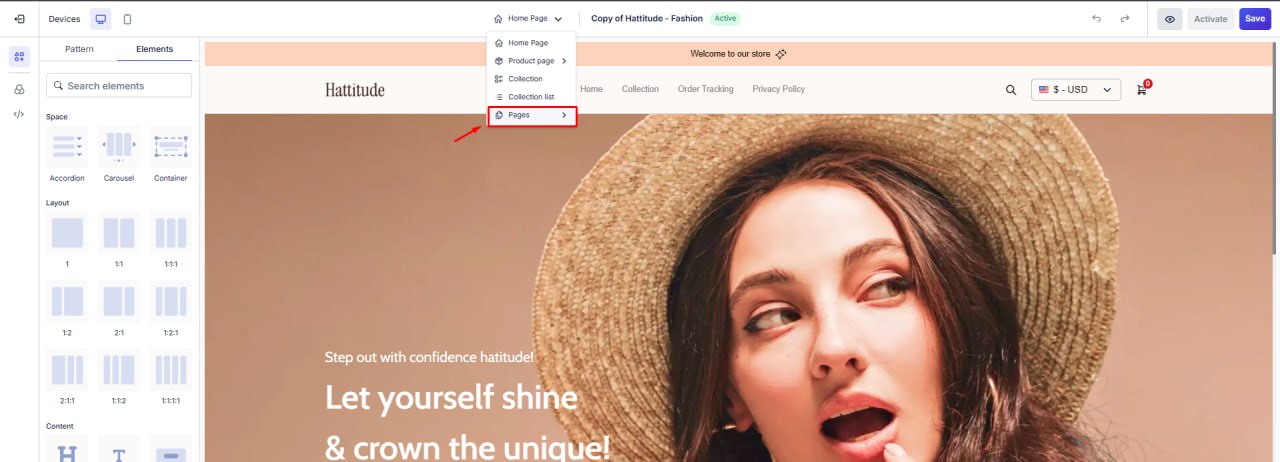Click the Save button
Screen dimensions: 1280x462
tap(1254, 19)
